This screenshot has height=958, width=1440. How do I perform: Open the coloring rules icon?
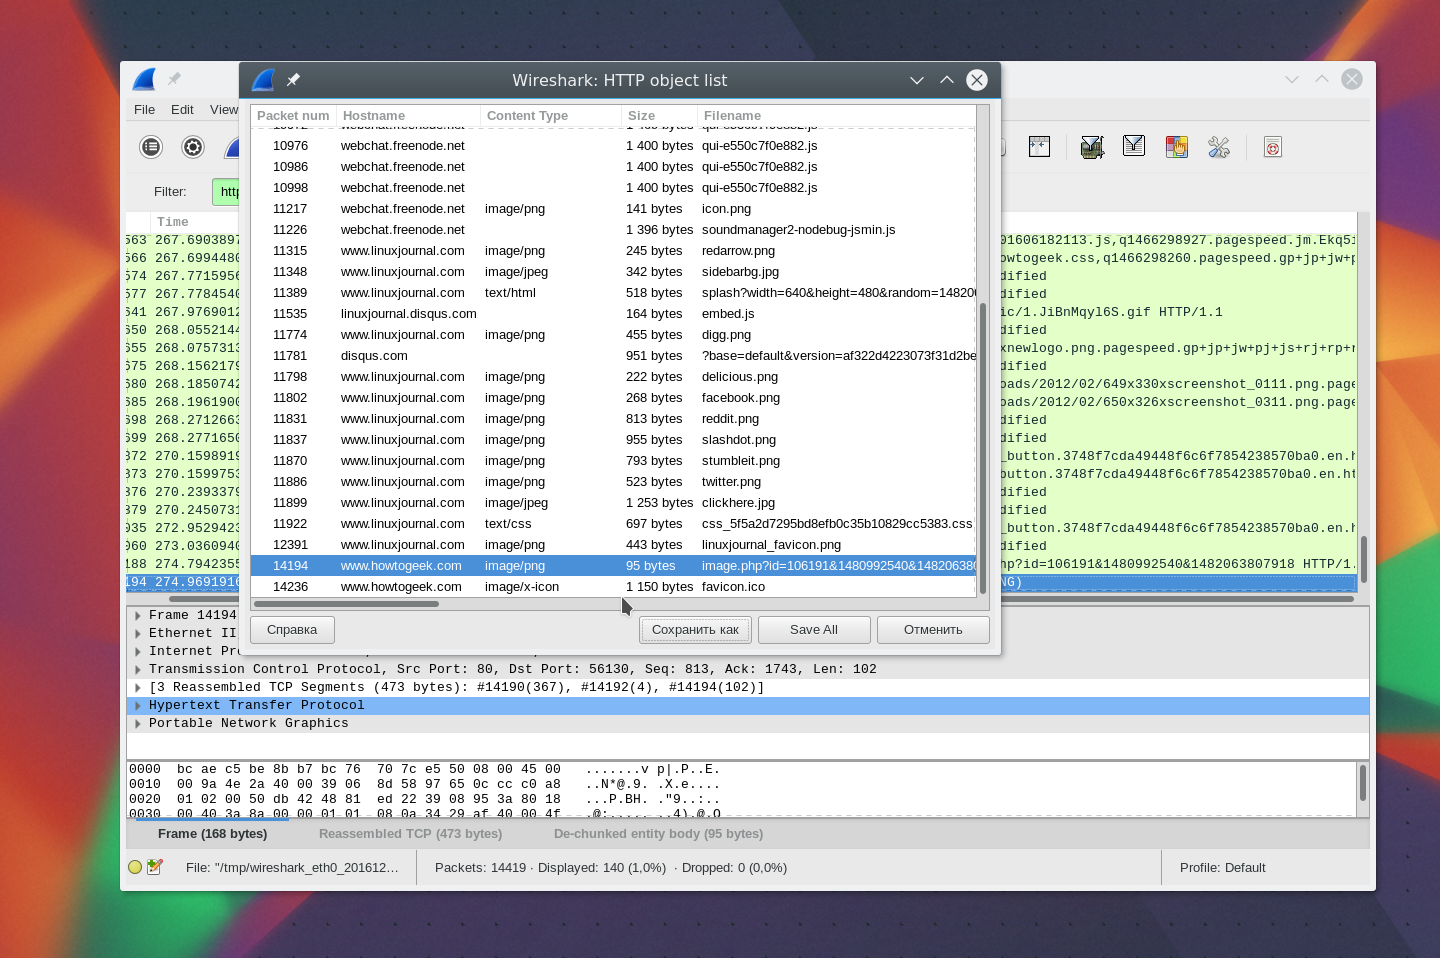pos(1176,147)
